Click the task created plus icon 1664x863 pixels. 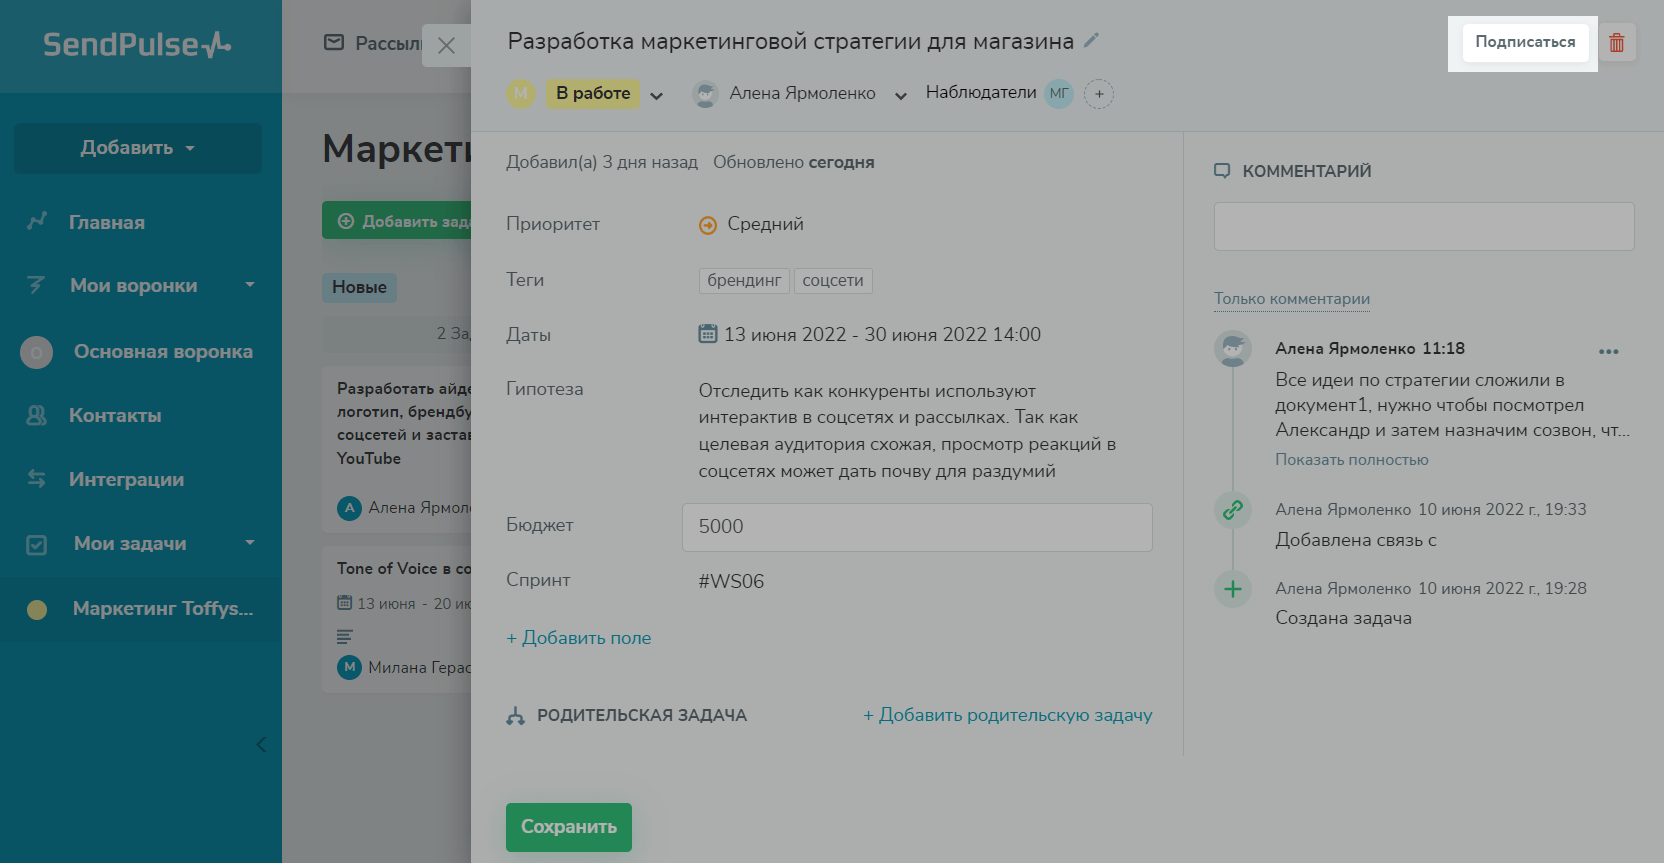click(1233, 589)
